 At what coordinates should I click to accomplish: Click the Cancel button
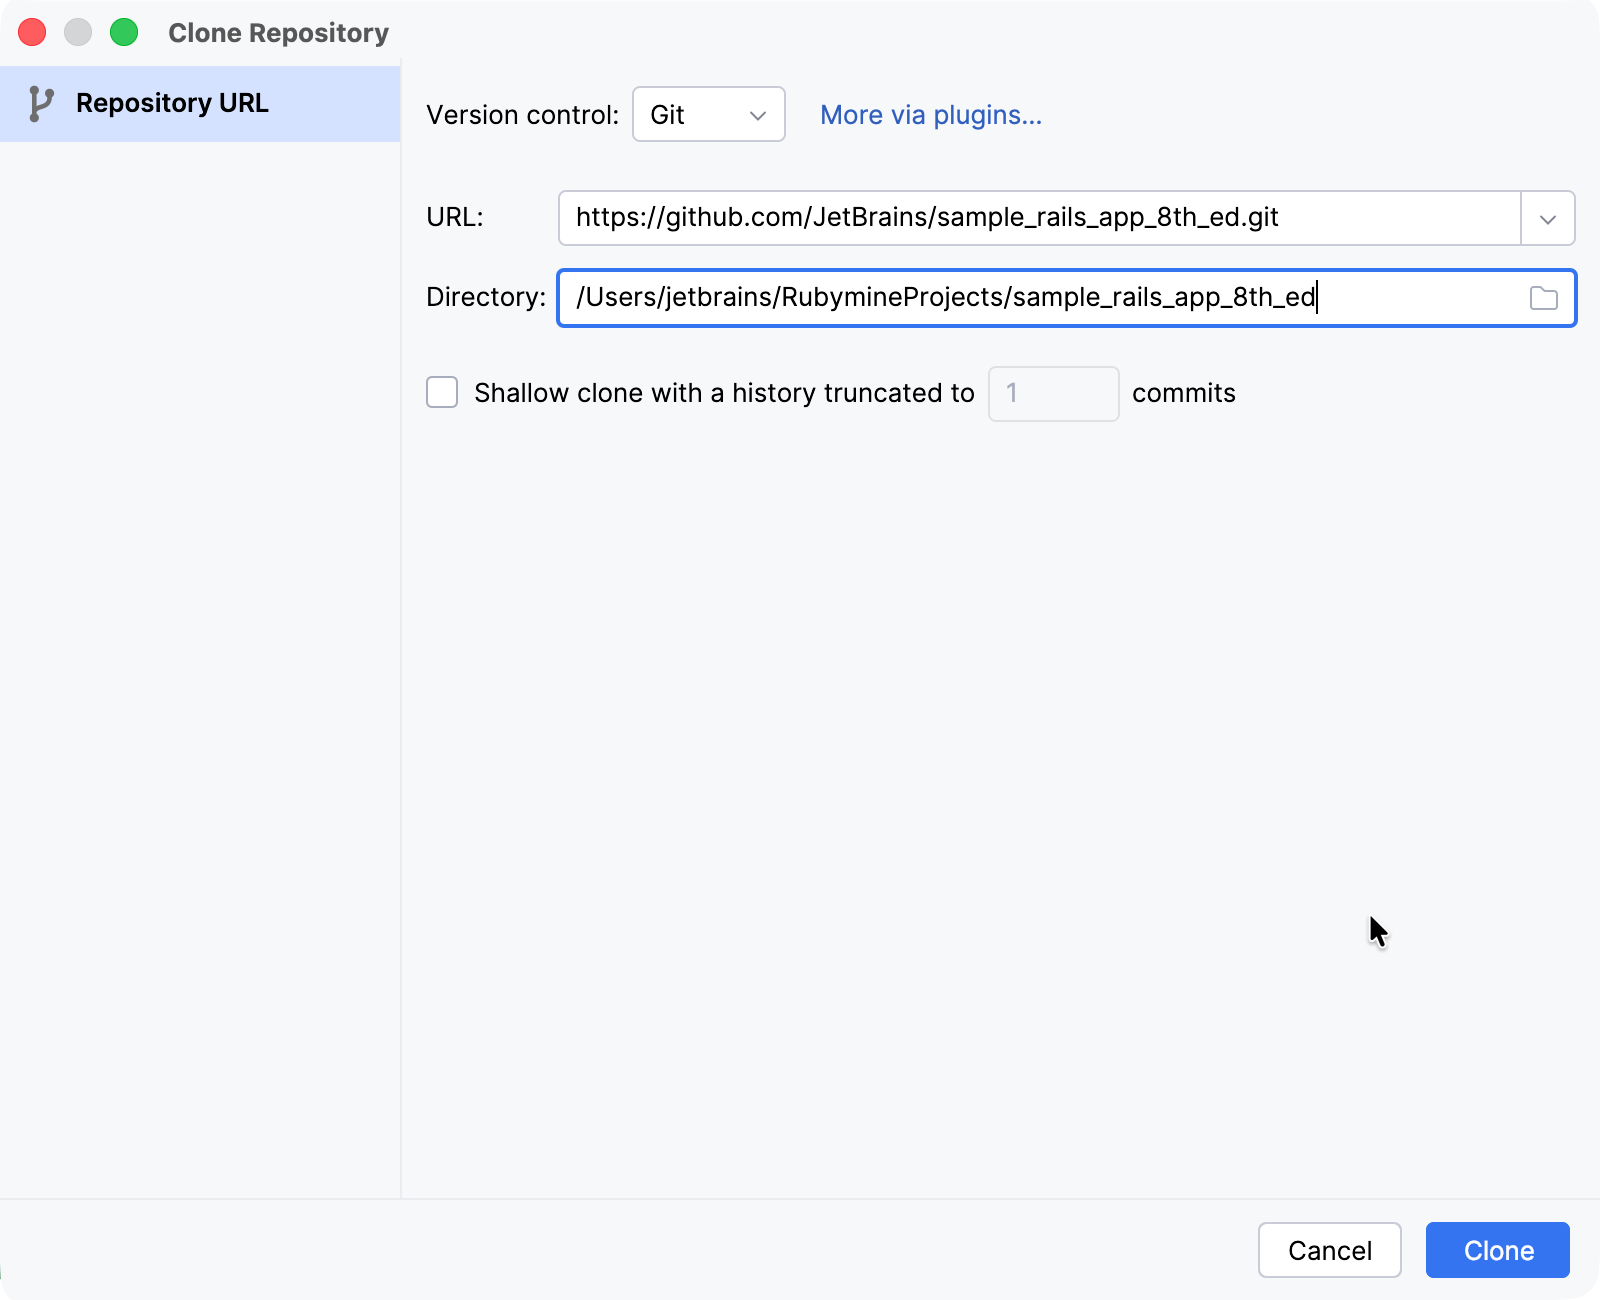pos(1330,1250)
